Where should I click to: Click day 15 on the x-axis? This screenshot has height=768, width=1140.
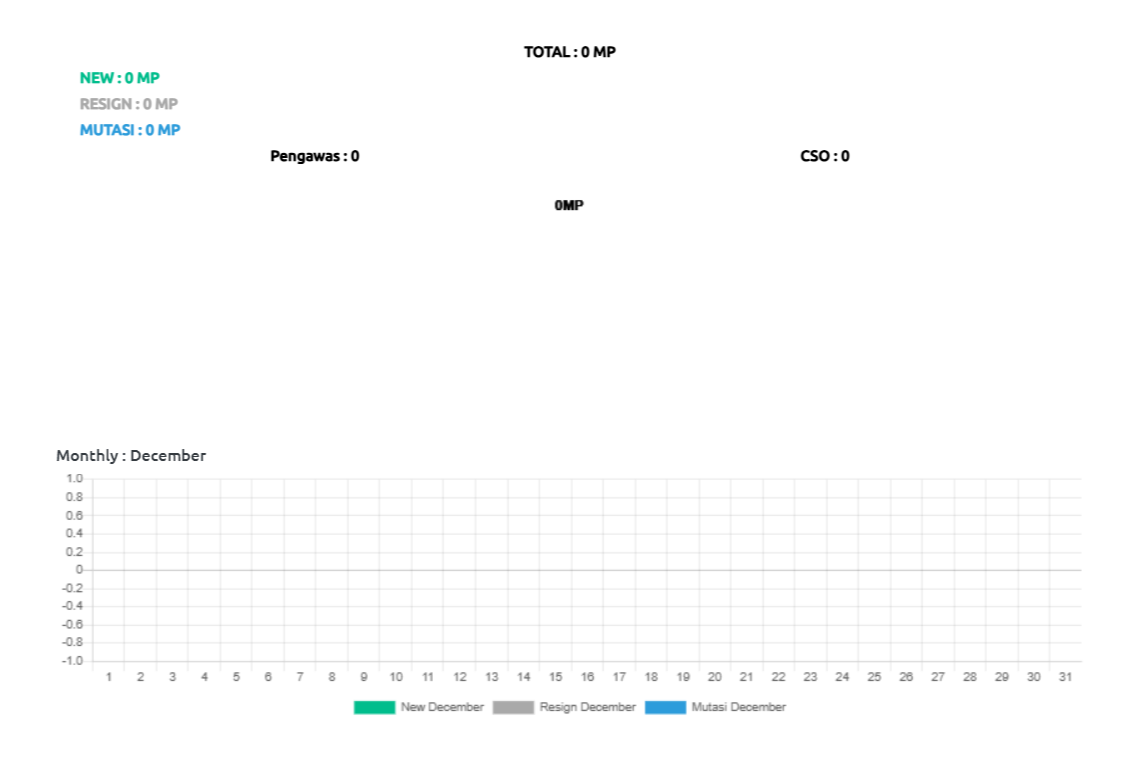(555, 677)
